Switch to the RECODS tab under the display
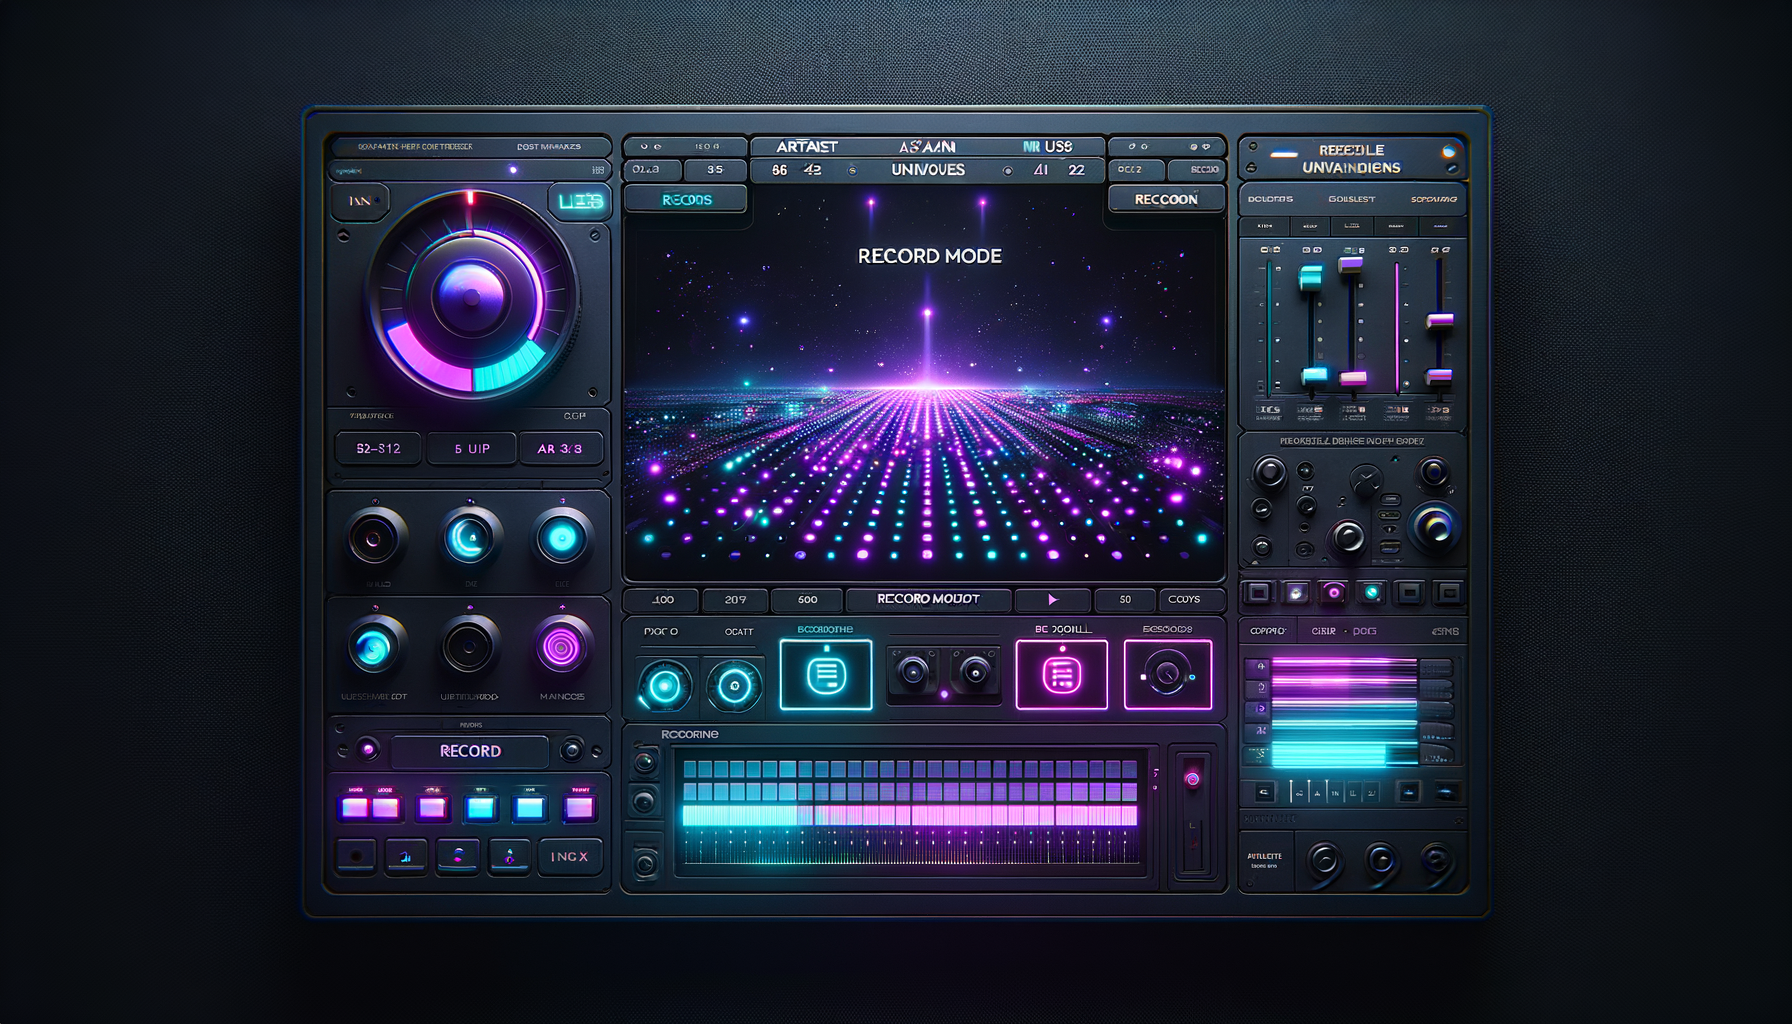The height and width of the screenshot is (1024, 1792). click(x=686, y=200)
